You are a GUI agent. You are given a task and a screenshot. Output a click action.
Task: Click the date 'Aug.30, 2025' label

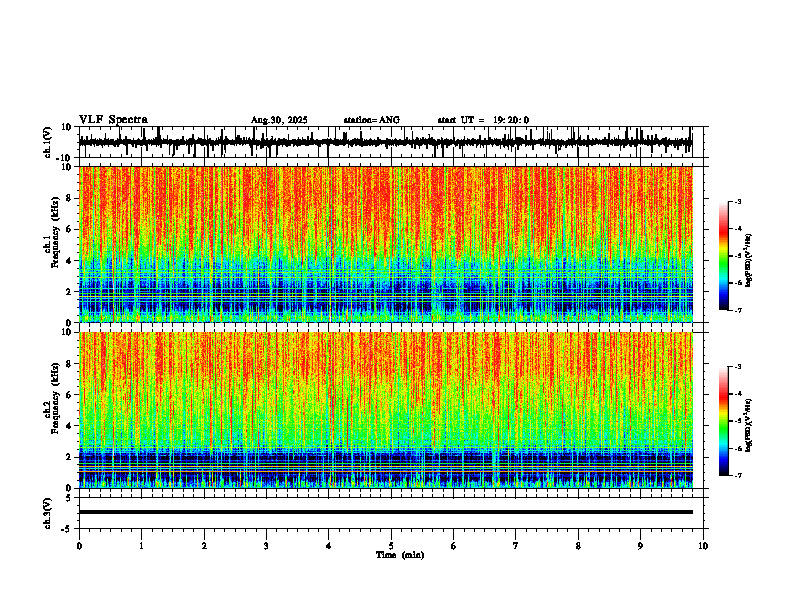pos(279,120)
